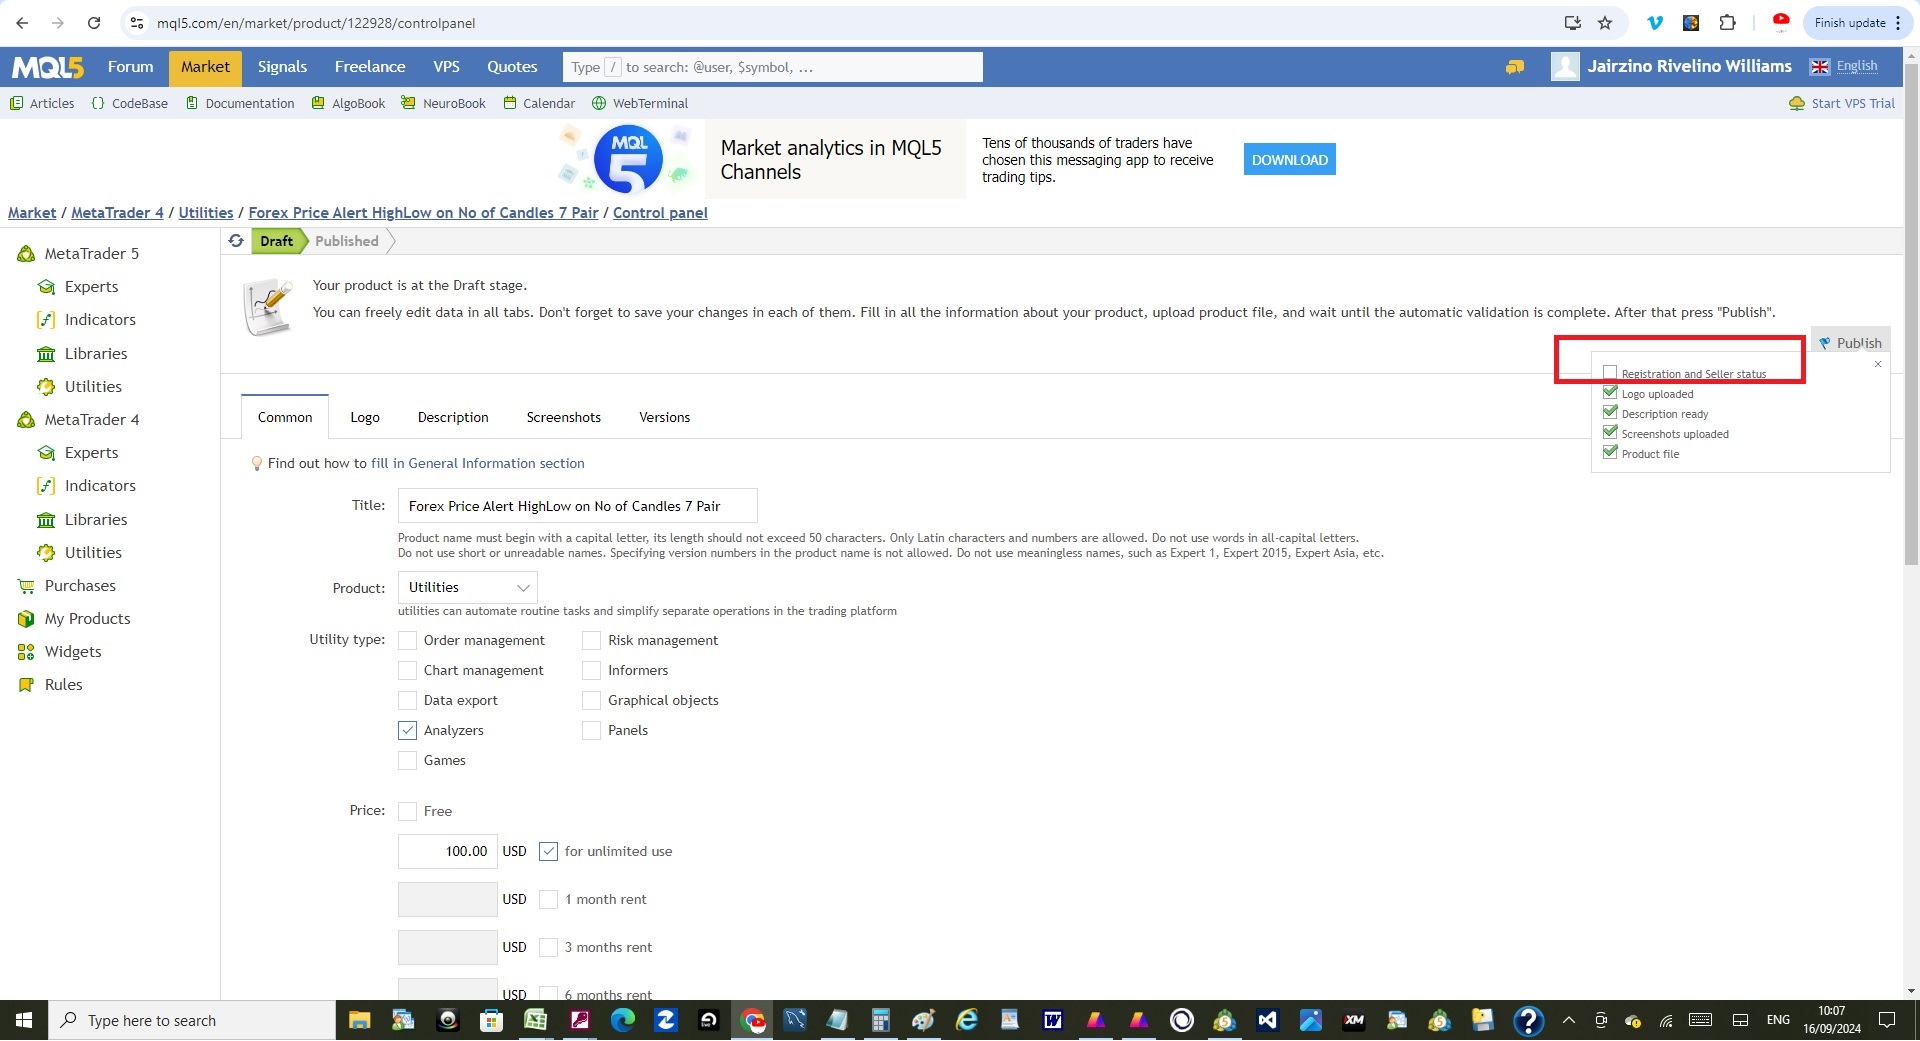Click the Widgets icon in sidebar
The image size is (1920, 1041).
26,652
